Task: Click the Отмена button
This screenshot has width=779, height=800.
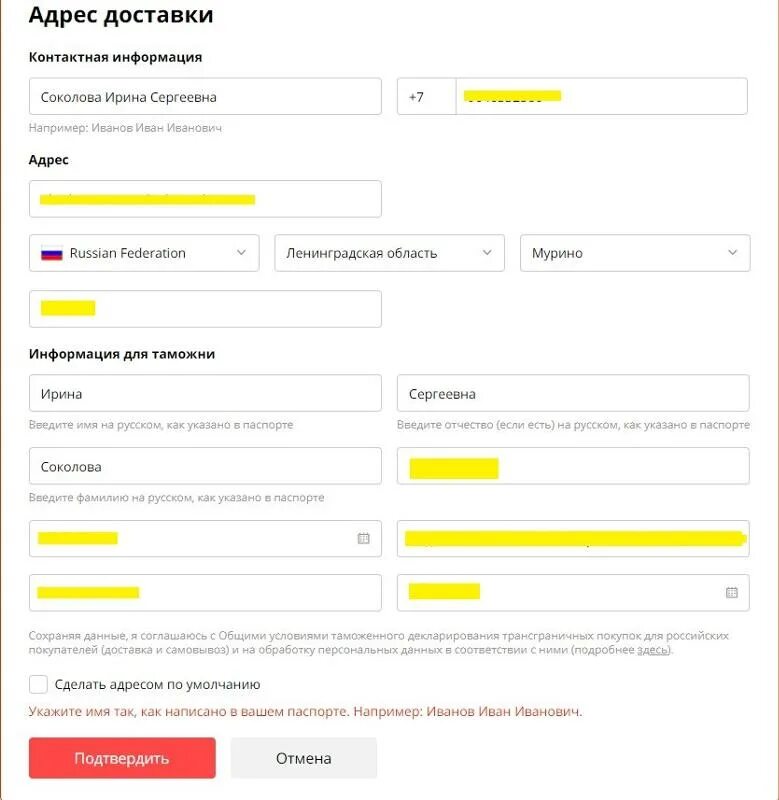Action: [303, 758]
